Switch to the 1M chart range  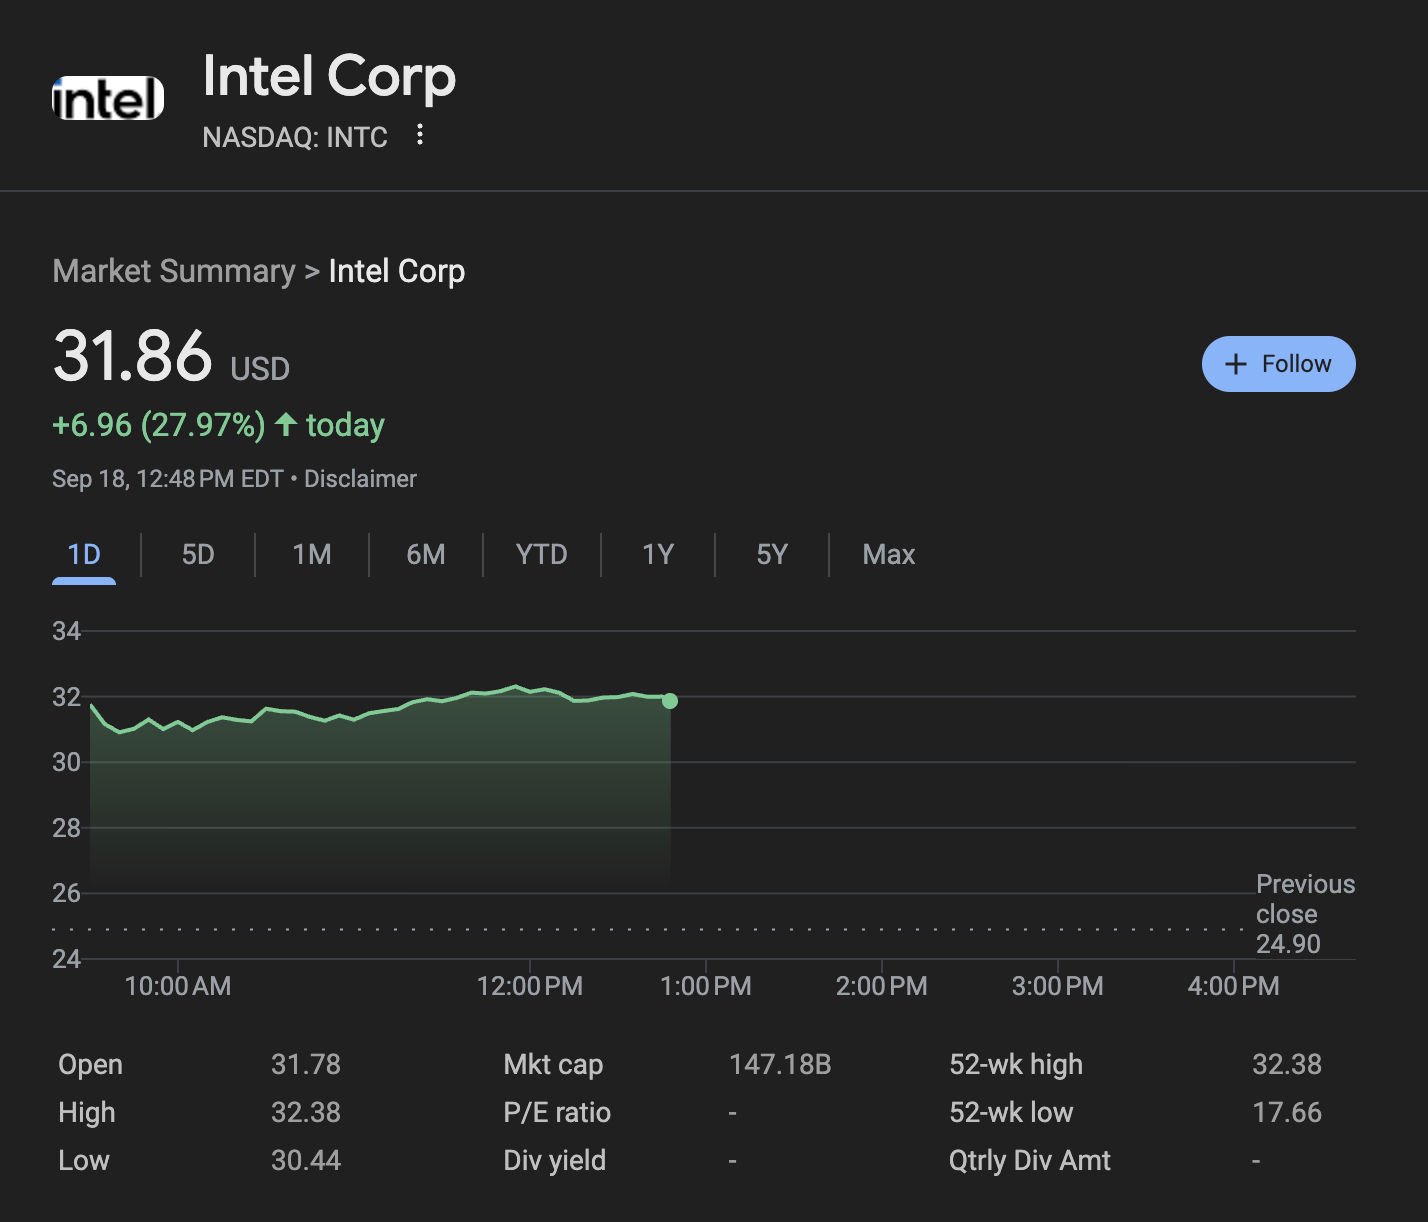(x=312, y=555)
